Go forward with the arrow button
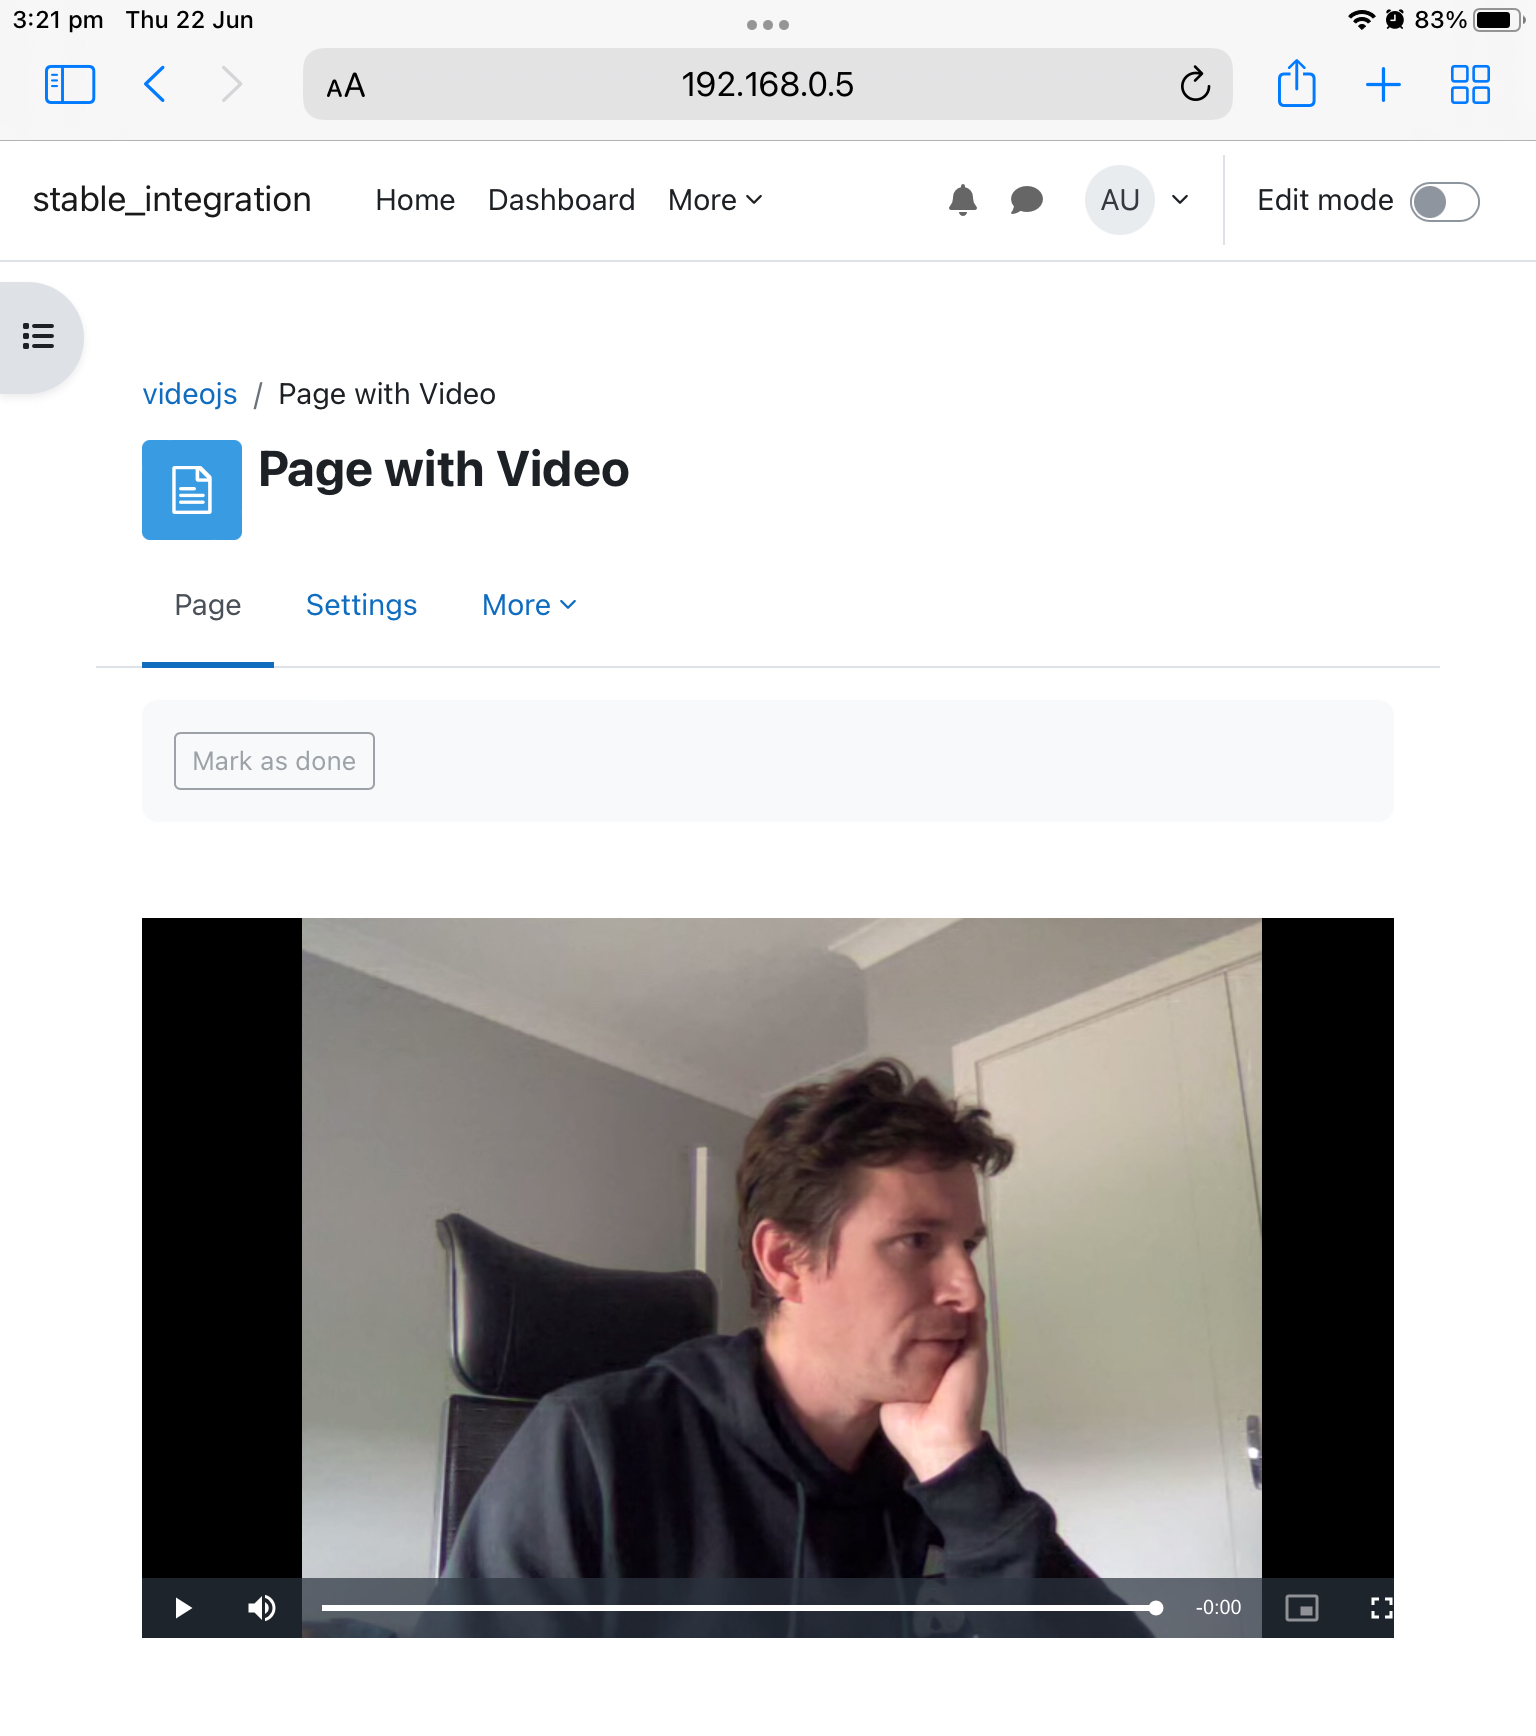Image resolution: width=1536 pixels, height=1736 pixels. click(x=232, y=85)
